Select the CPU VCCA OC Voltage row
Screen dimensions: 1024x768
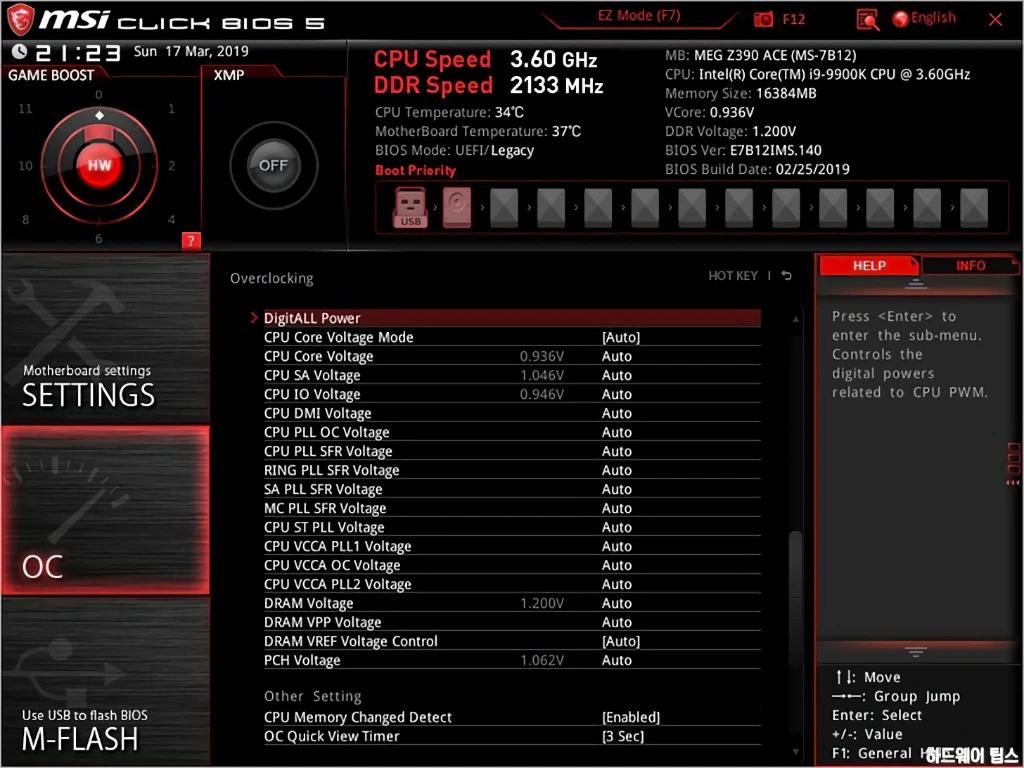click(x=512, y=565)
